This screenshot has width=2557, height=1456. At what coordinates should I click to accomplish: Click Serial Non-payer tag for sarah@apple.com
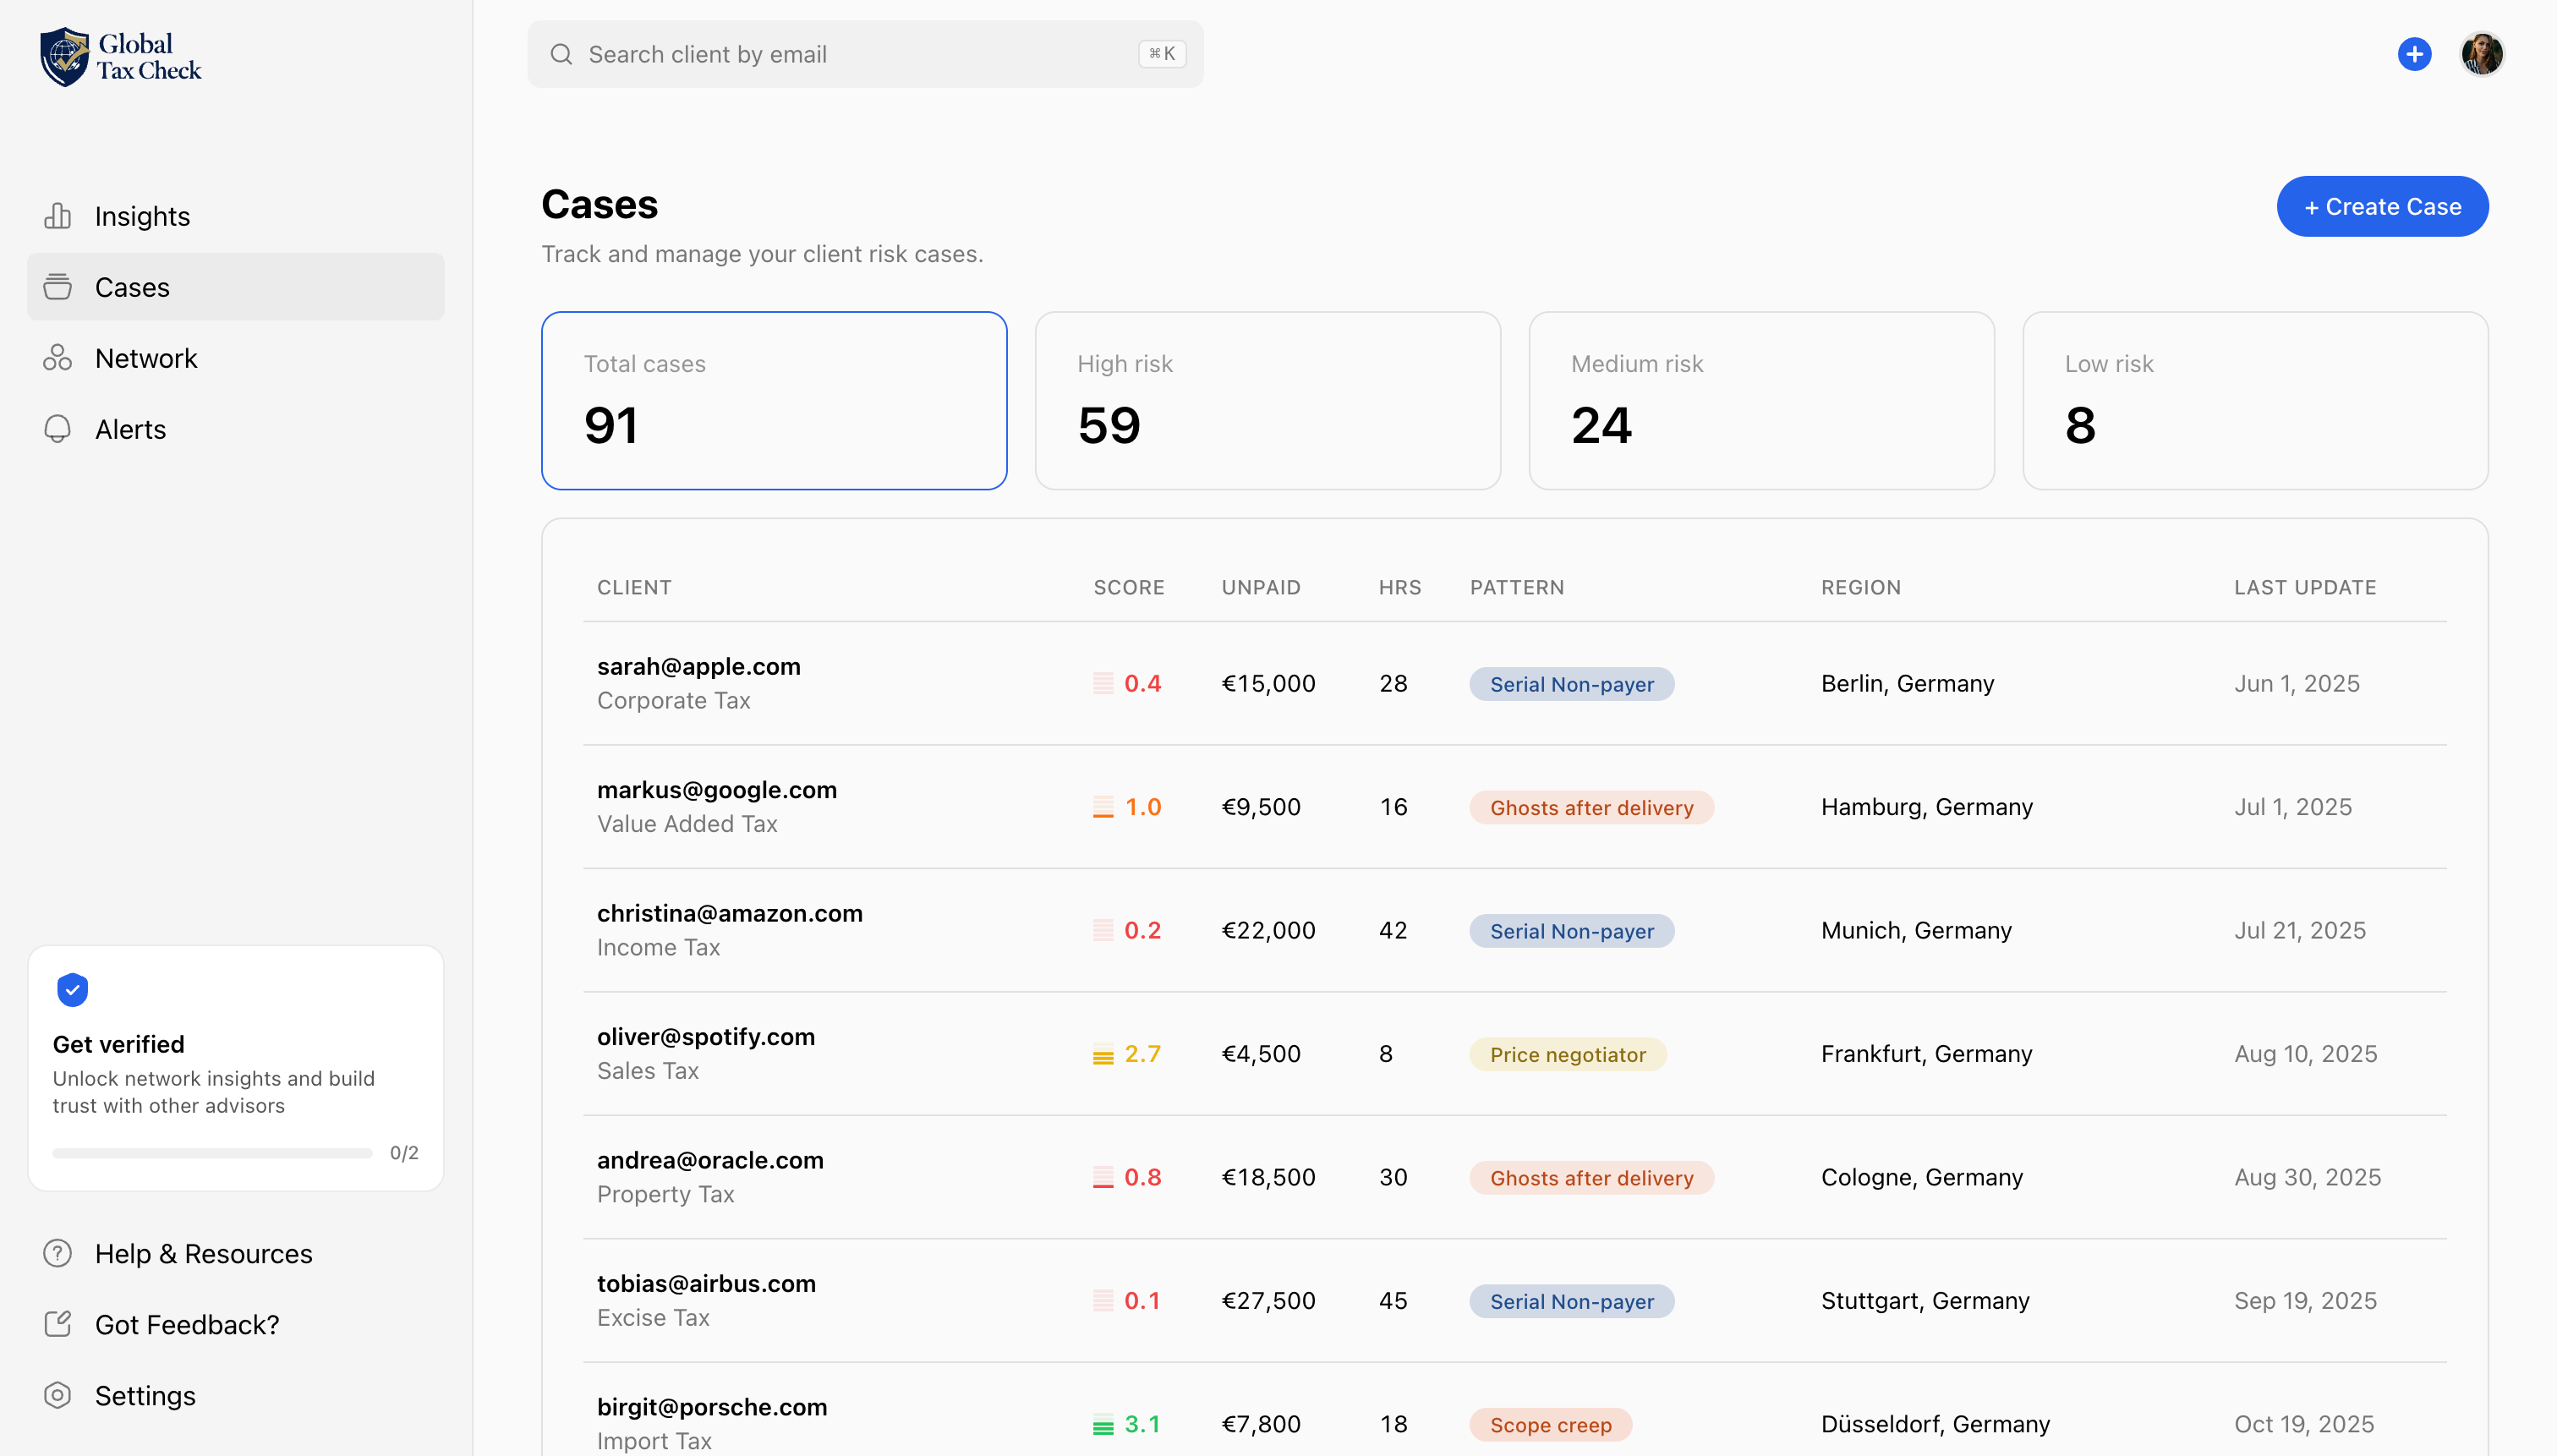(1571, 684)
